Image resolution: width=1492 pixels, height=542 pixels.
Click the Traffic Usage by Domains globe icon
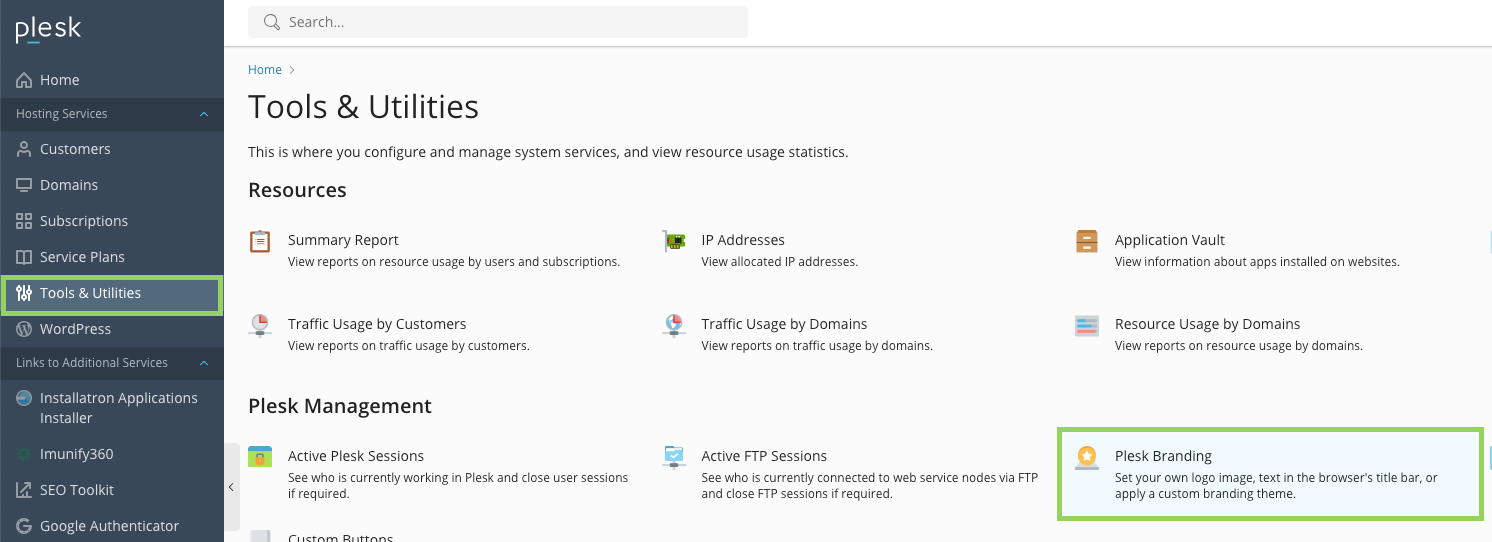pyautogui.click(x=674, y=325)
